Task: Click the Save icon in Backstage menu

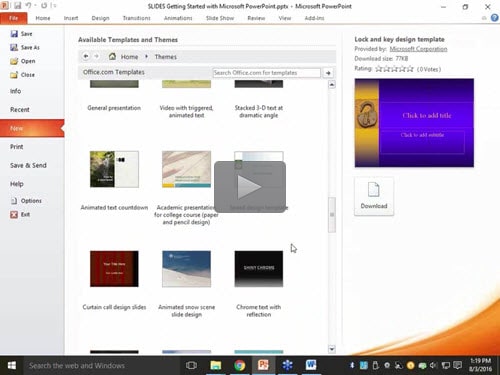Action: click(x=14, y=34)
